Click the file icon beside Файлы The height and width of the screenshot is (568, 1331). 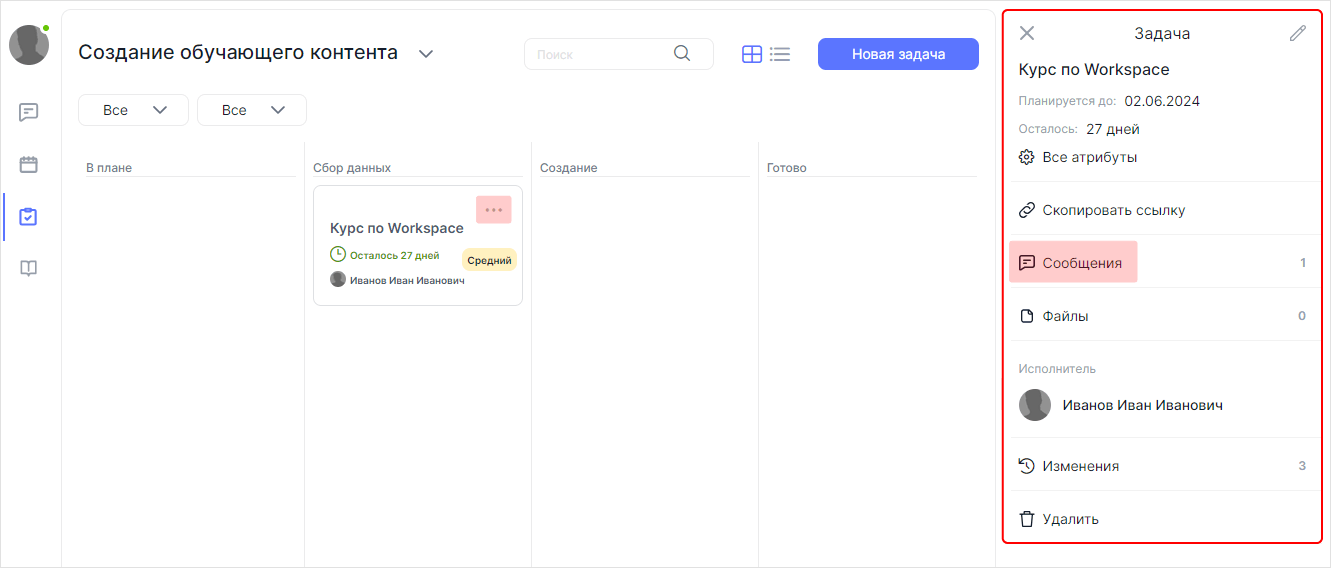1026,316
